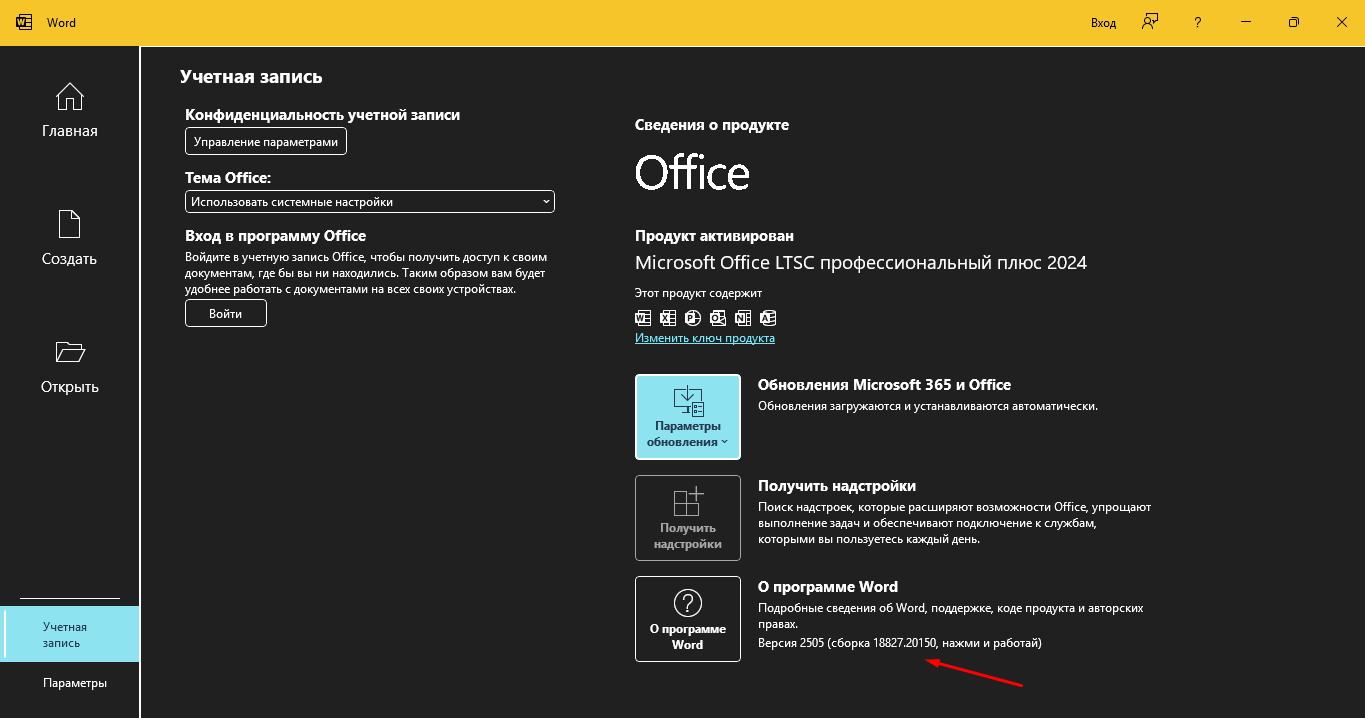
Task: Expand the Тема Office dropdown
Action: pyautogui.click(x=370, y=201)
